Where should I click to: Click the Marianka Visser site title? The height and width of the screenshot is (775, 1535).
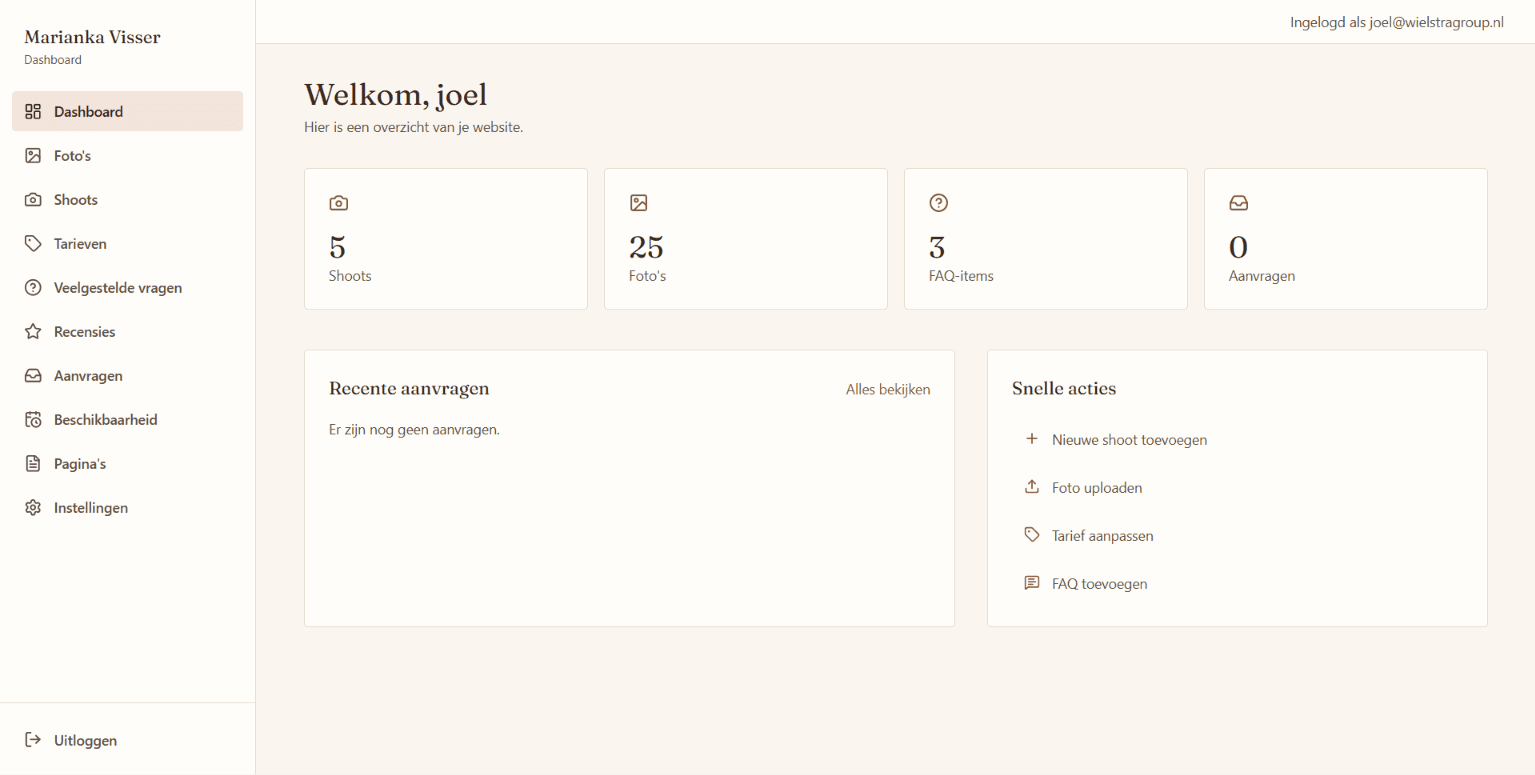coord(92,37)
